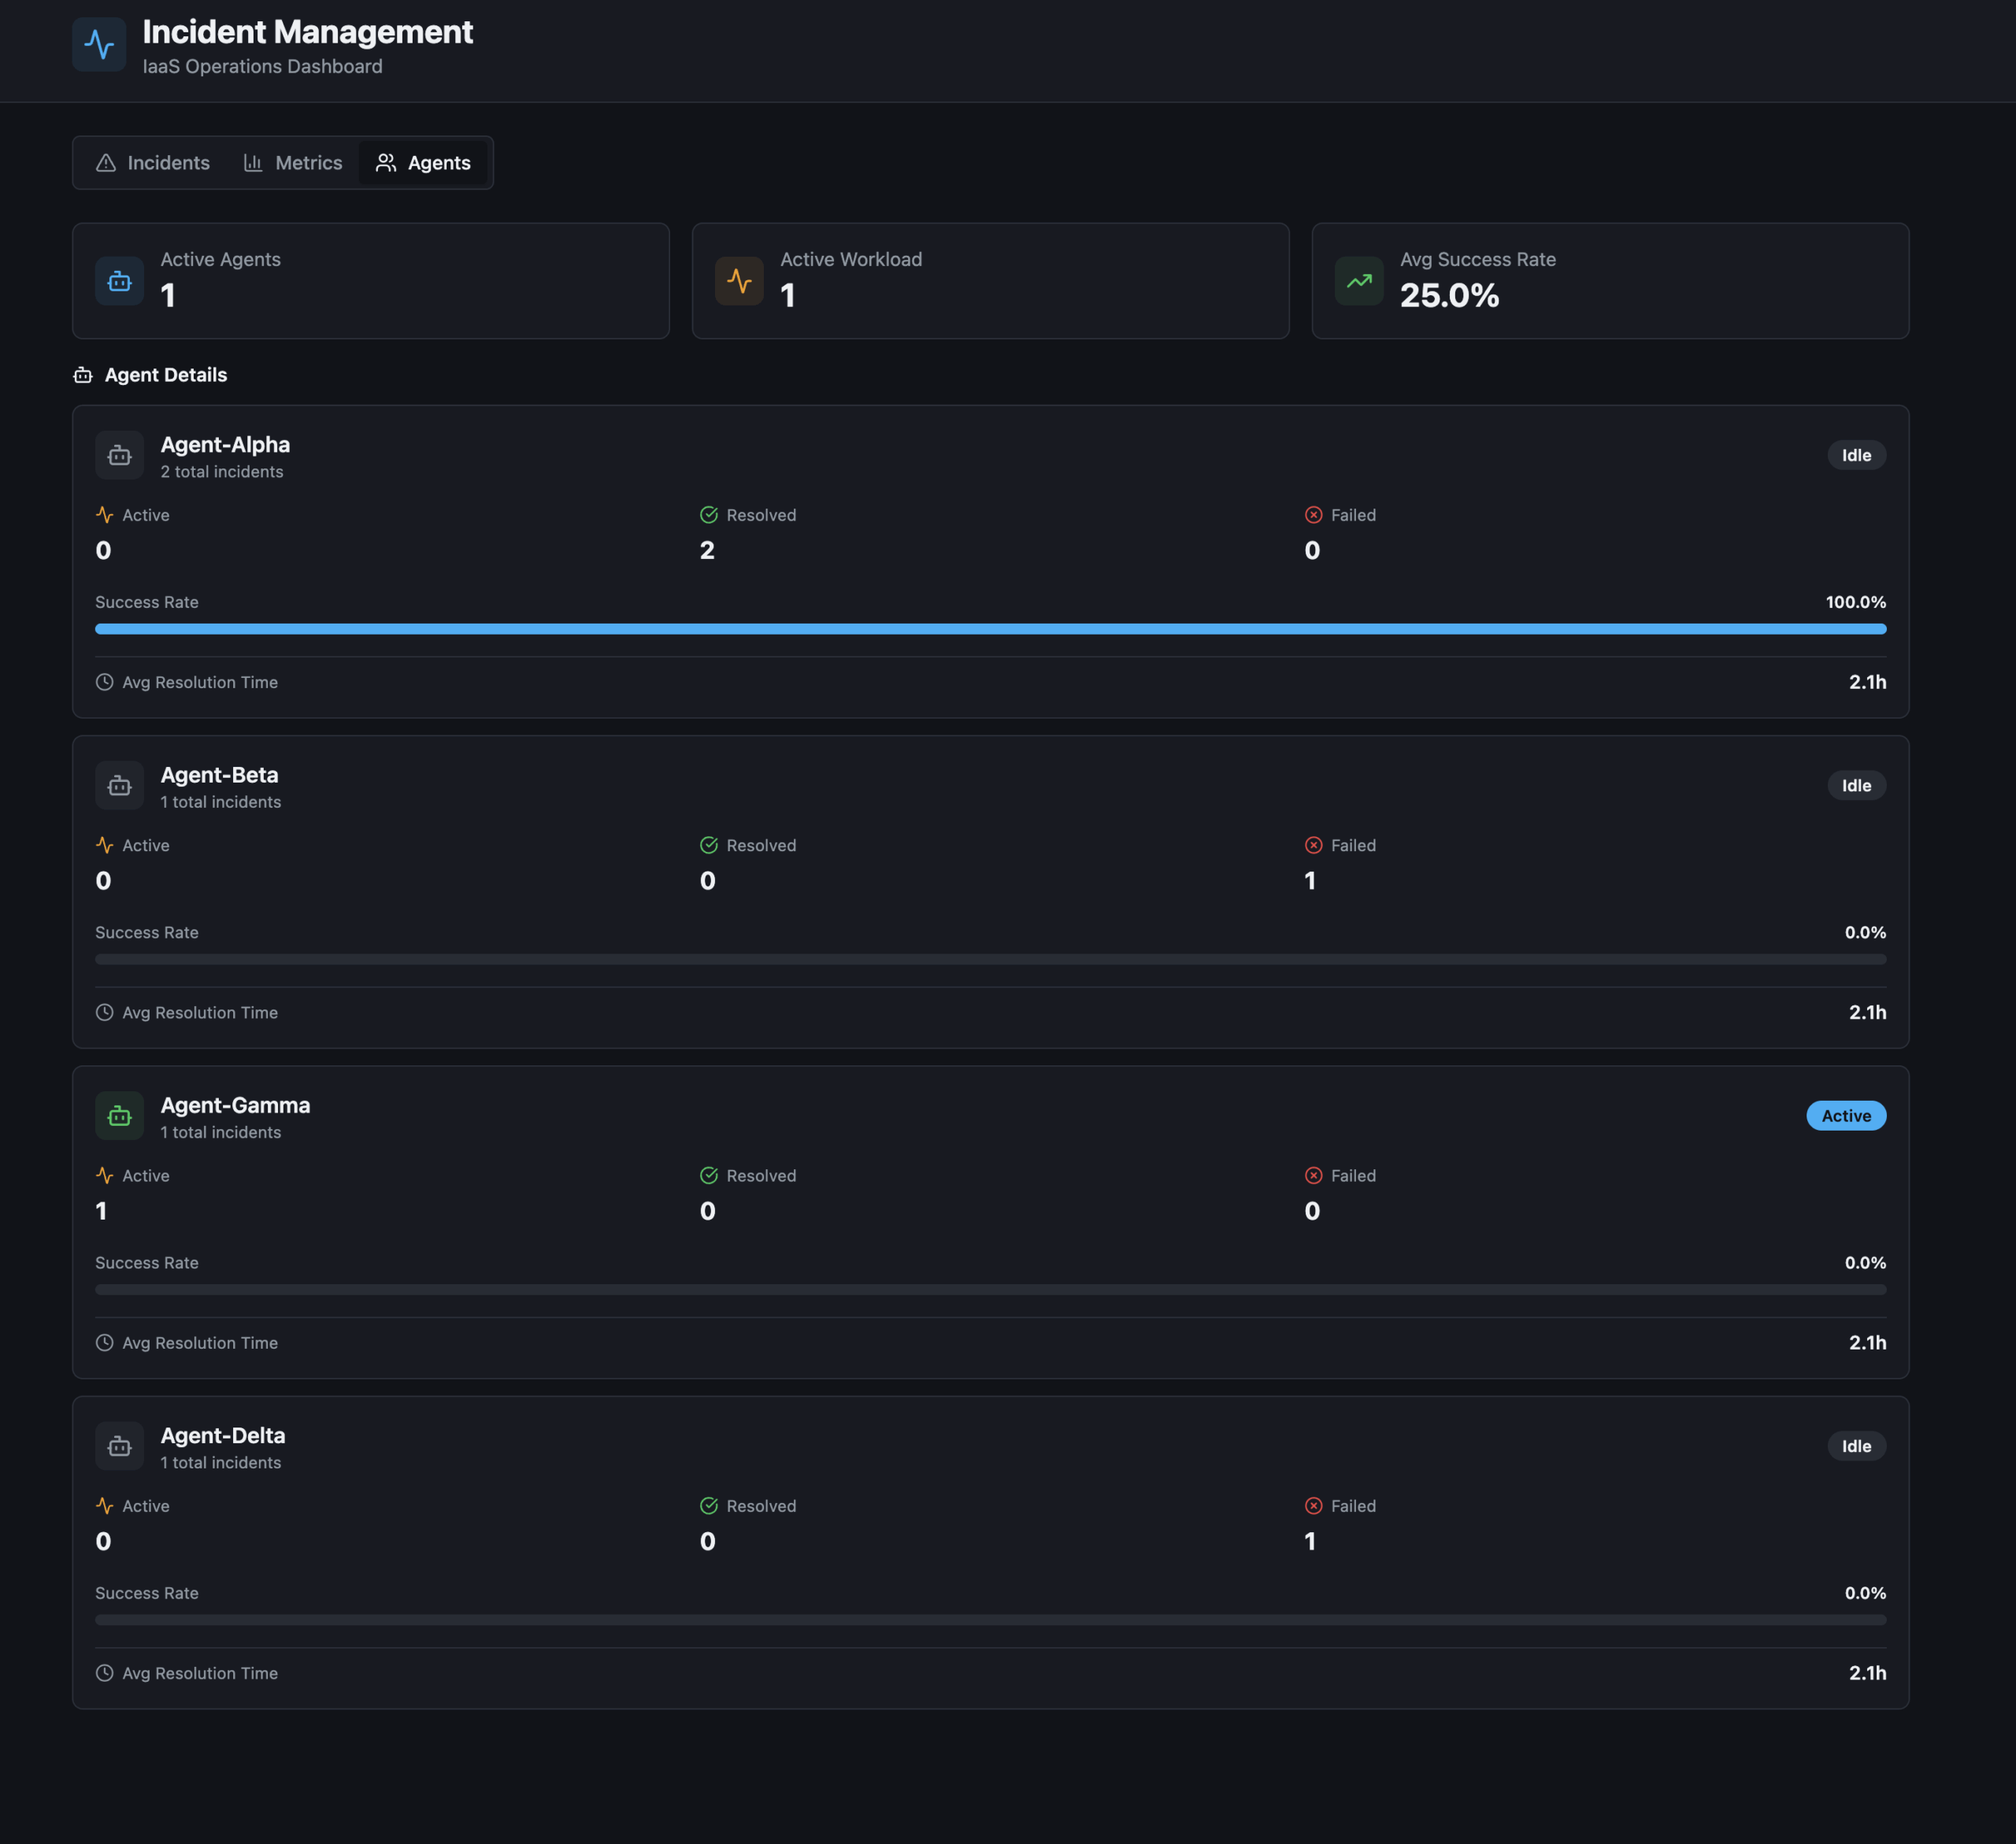Screen dimensions: 2016x1844
Task: Click the Agent Details section heading
Action: tap(165, 375)
